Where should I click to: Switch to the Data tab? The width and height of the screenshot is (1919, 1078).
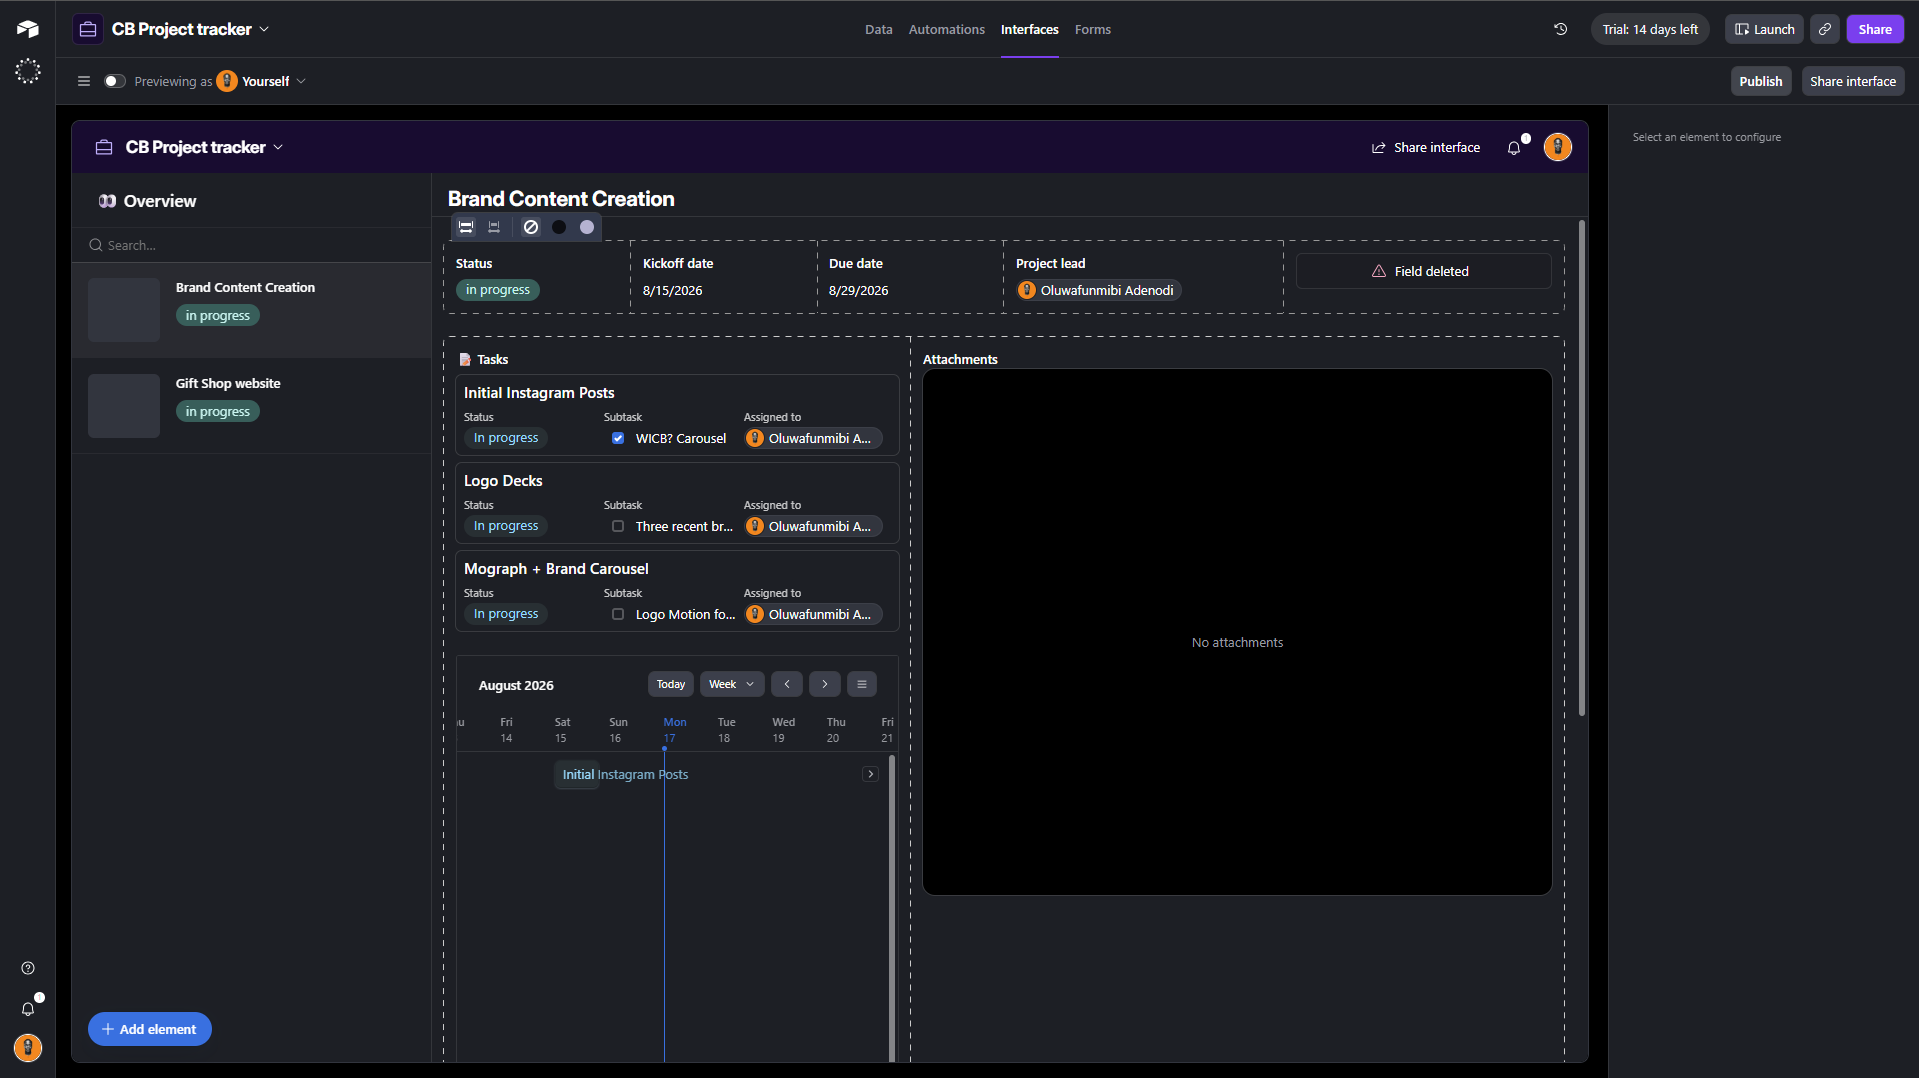click(879, 29)
